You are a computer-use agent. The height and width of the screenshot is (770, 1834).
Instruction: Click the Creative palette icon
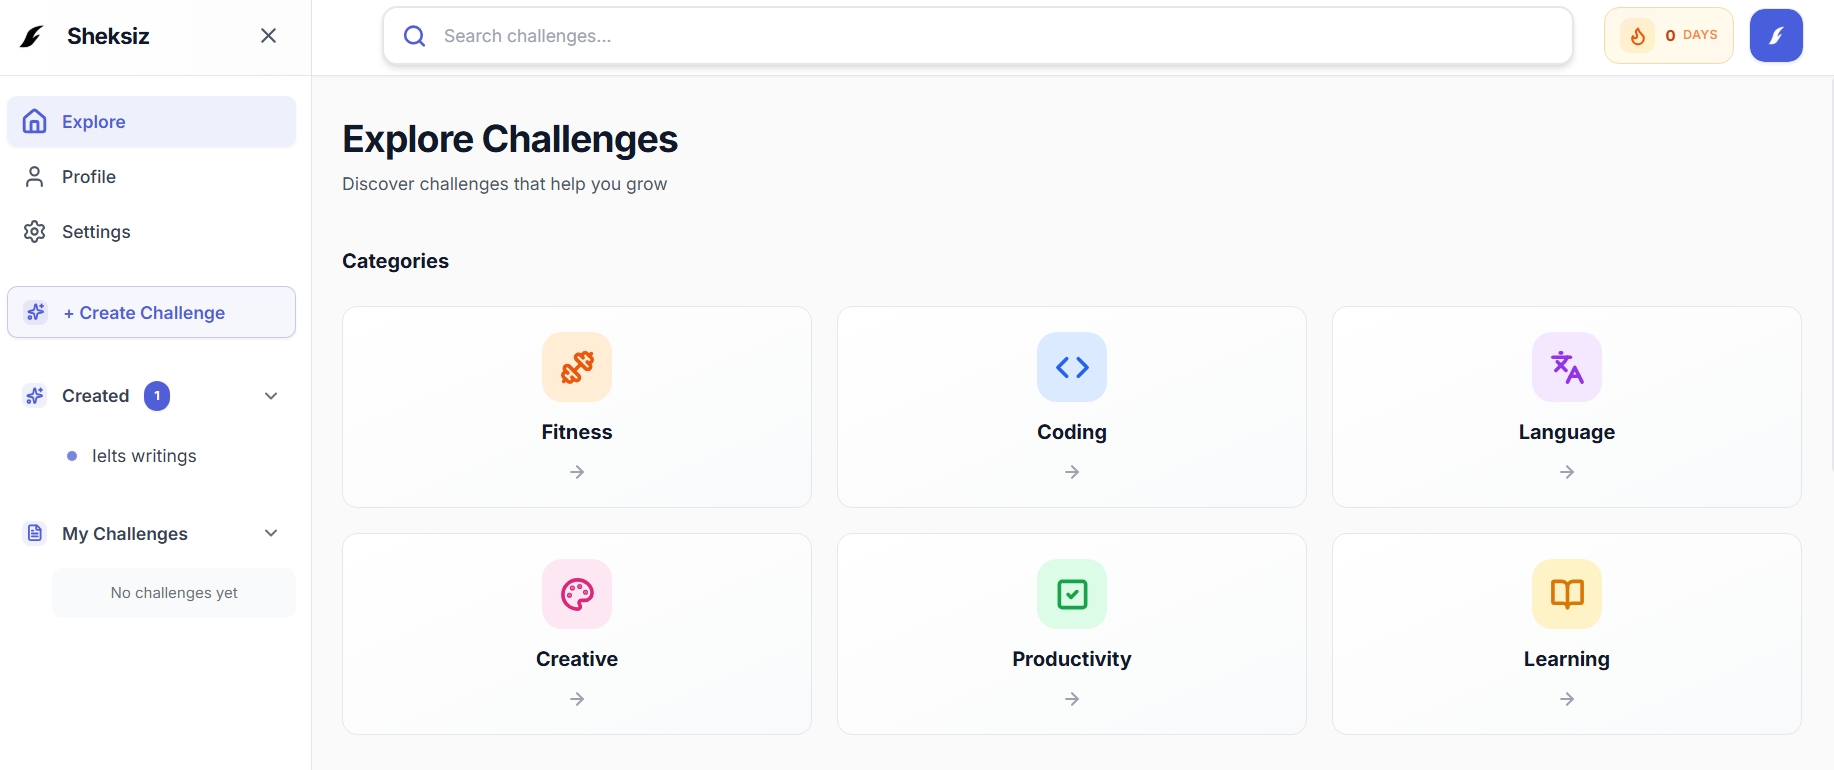click(577, 594)
